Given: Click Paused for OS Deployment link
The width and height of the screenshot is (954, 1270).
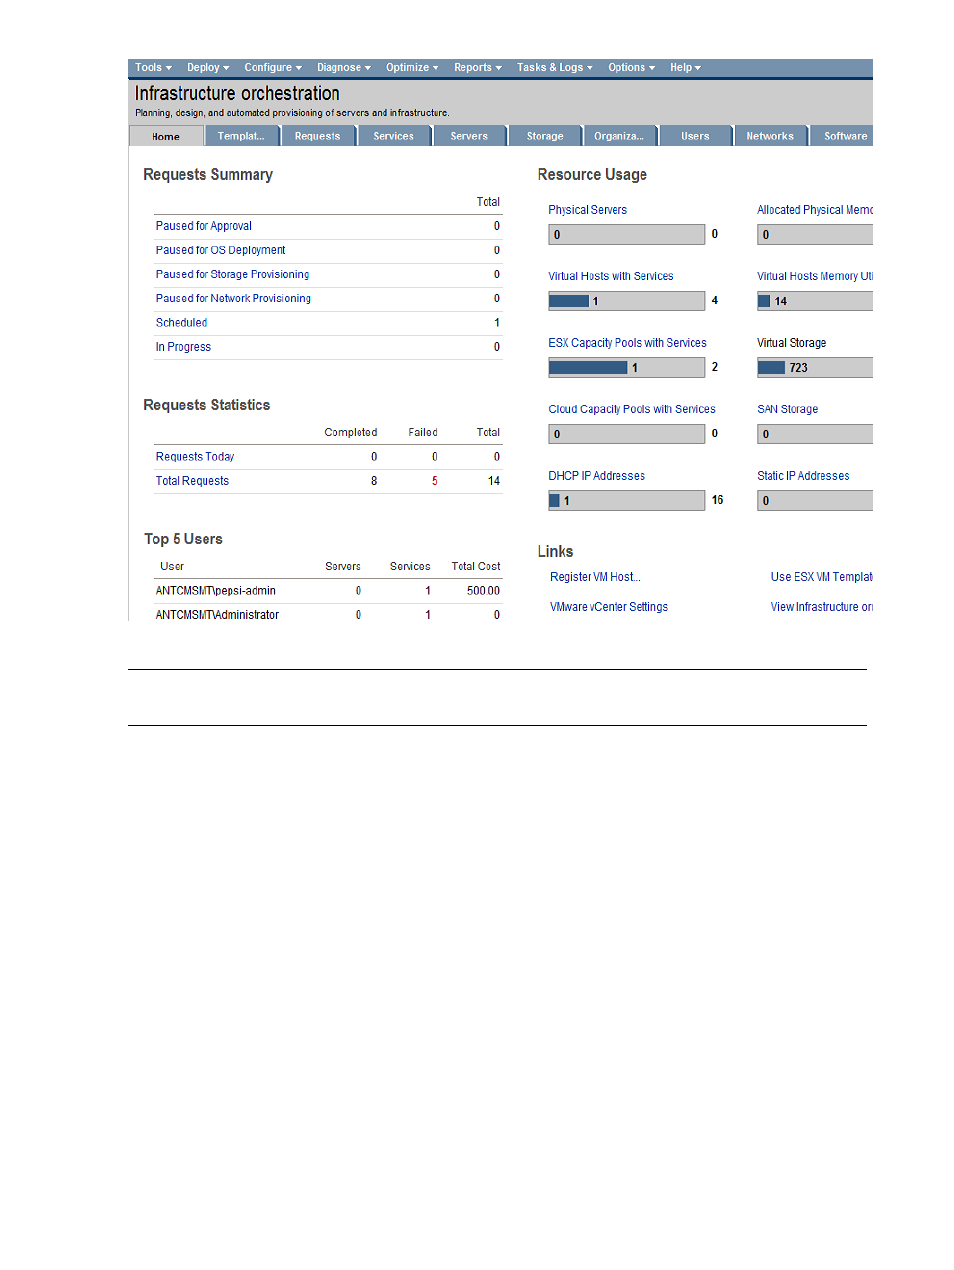Looking at the screenshot, I should tap(221, 250).
